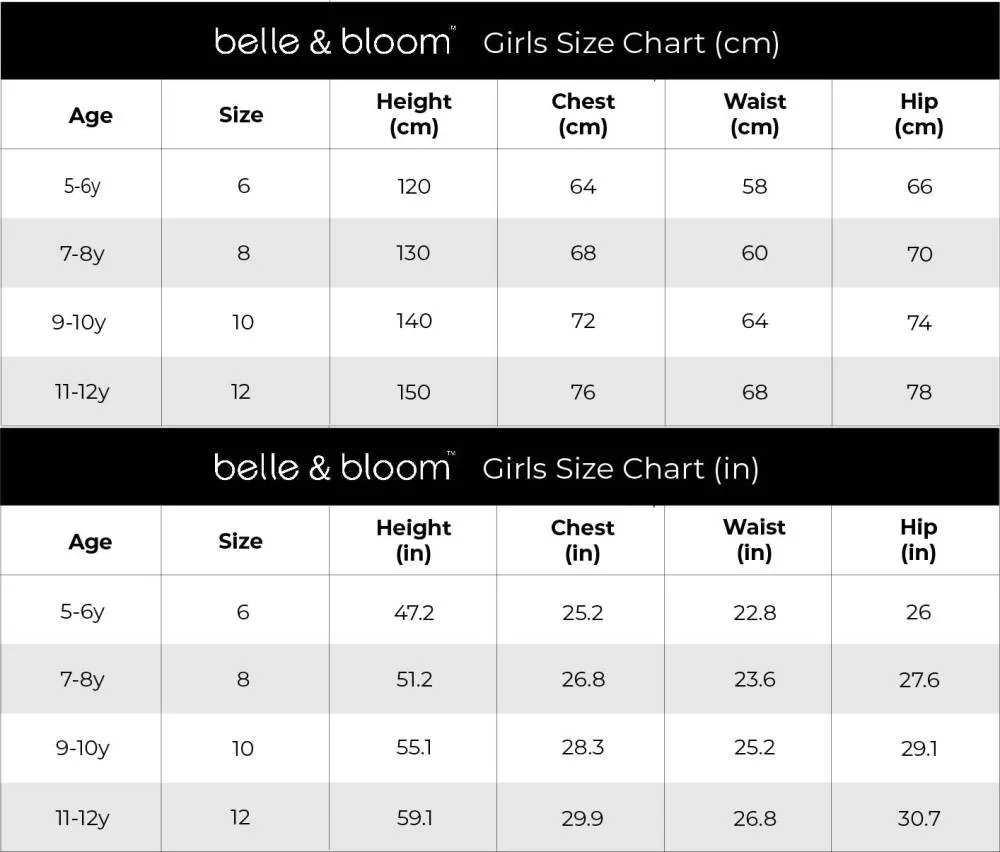Click the "Height (cm)" column header
The width and height of the screenshot is (1000, 852).
(x=414, y=114)
